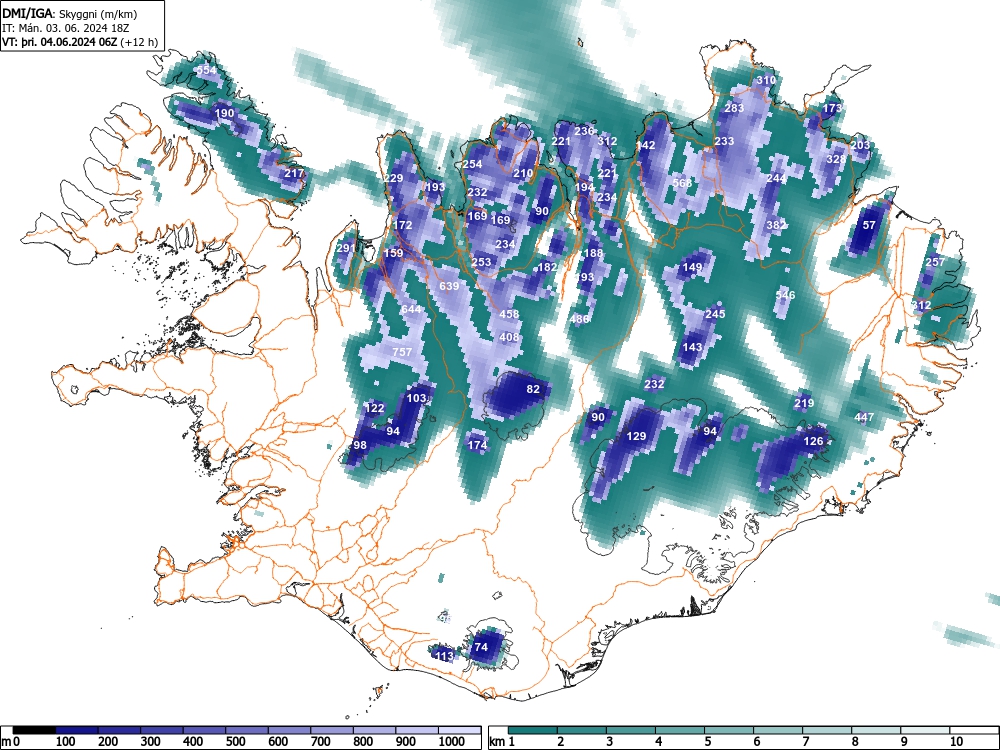1000x750 pixels.
Task: Click the visibility value 190 on the map
Action: pos(224,114)
